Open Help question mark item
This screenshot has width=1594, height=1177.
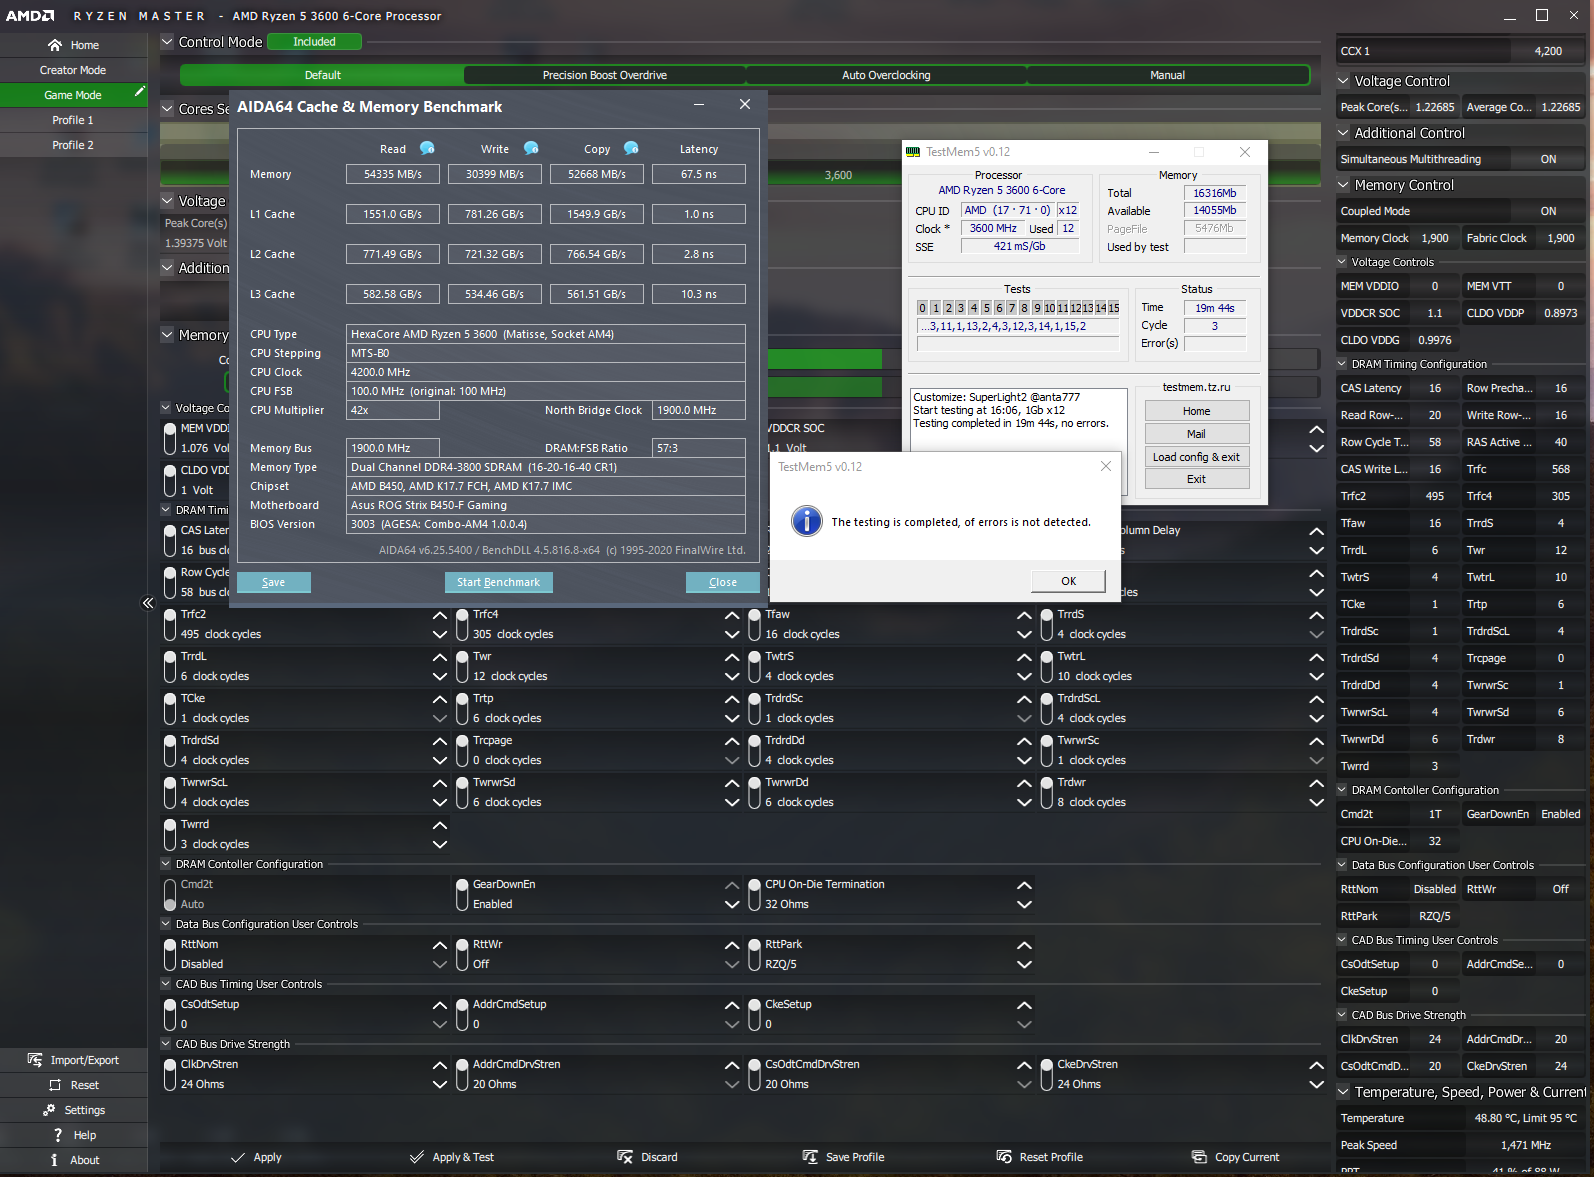point(73,1135)
